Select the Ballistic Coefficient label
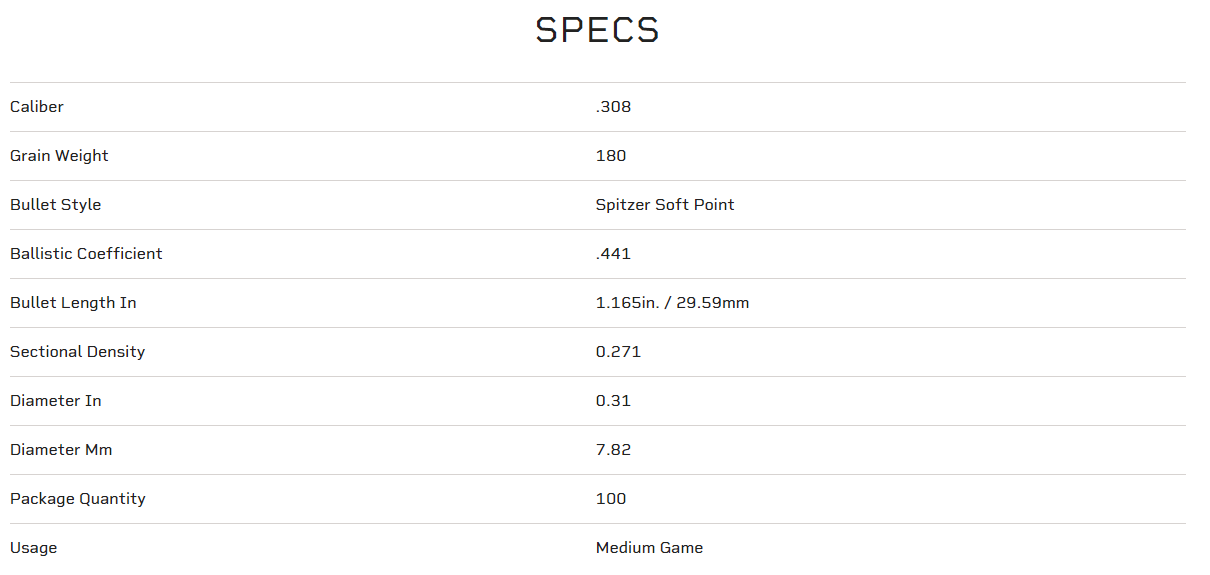The image size is (1210, 575). click(x=86, y=254)
